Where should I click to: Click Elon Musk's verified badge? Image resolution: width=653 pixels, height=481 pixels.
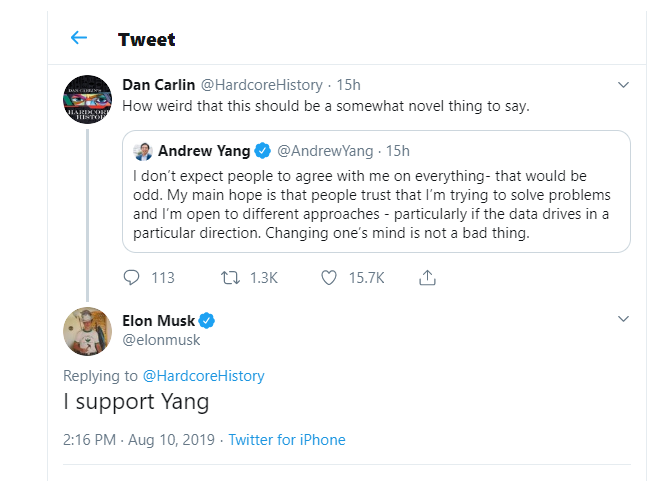pyautogui.click(x=208, y=321)
